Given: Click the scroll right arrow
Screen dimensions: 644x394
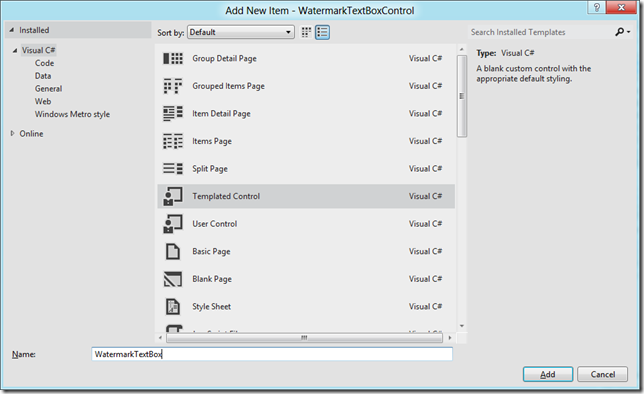Looking at the screenshot, I should pyautogui.click(x=450, y=338).
